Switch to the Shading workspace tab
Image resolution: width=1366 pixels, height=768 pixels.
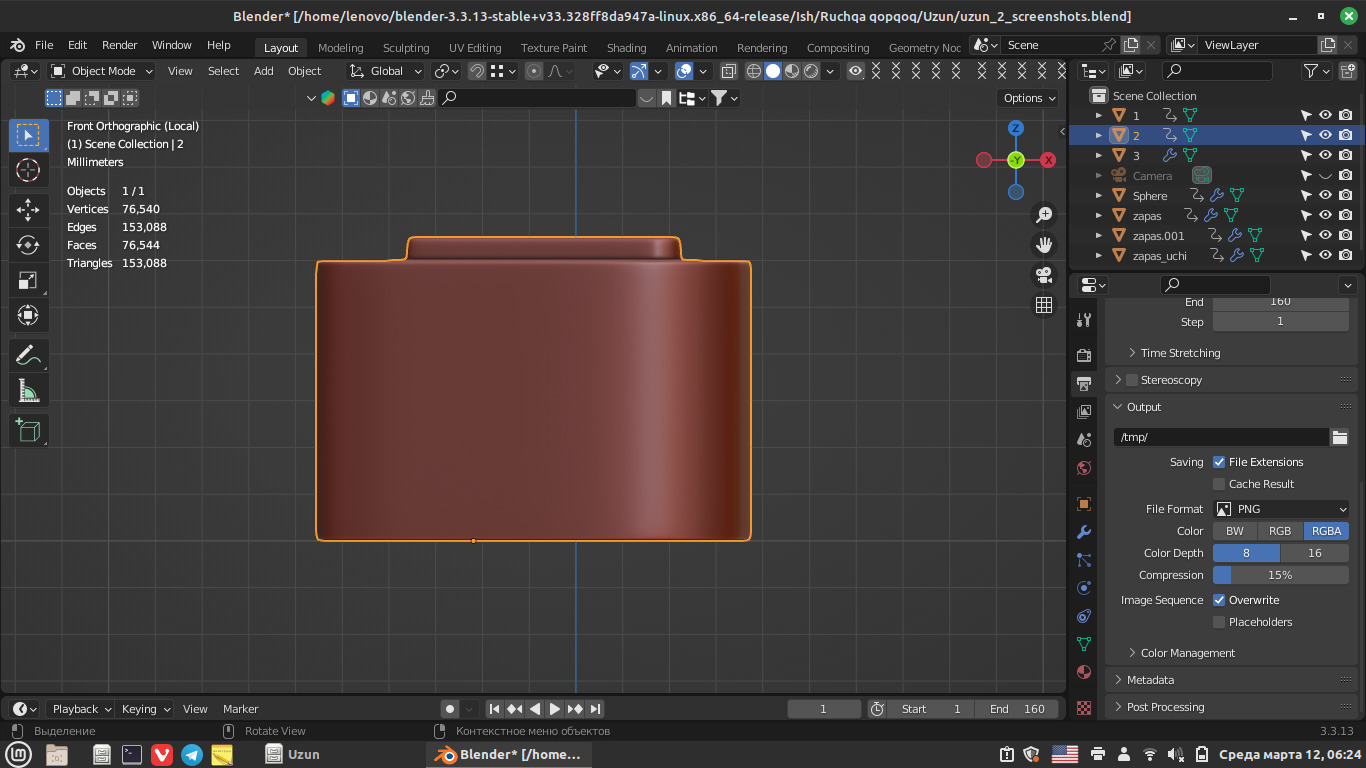[x=626, y=48]
